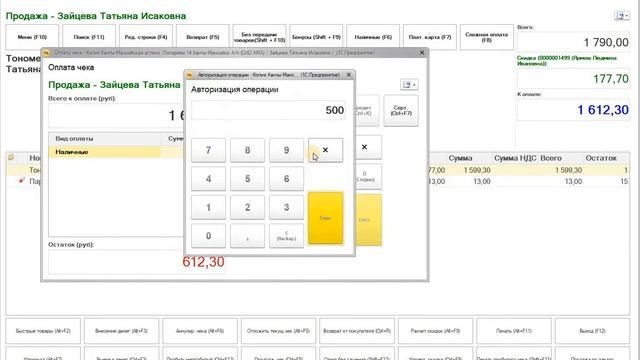Click digit 4 on the authorization keypad
This screenshot has width=640, height=360.
pos(208,179)
